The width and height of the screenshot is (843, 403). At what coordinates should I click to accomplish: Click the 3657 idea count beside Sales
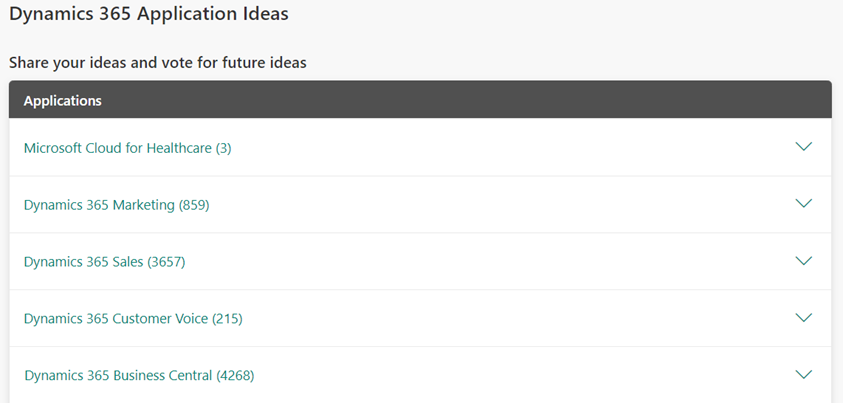(166, 262)
